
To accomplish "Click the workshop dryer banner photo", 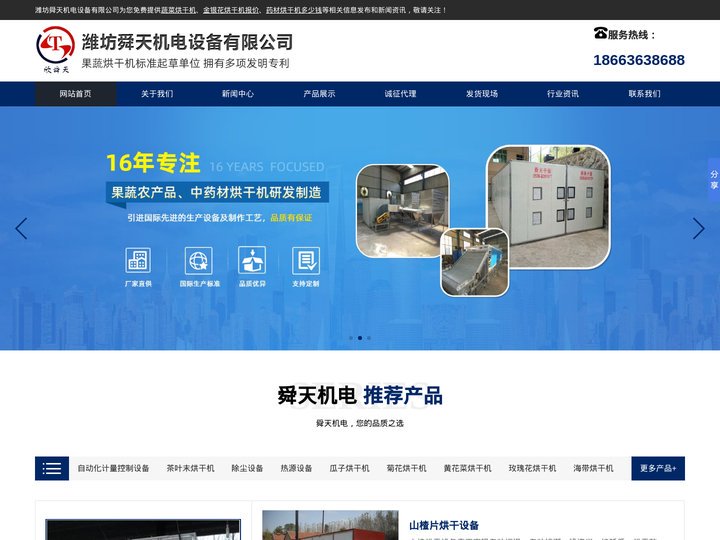I will tap(403, 210).
